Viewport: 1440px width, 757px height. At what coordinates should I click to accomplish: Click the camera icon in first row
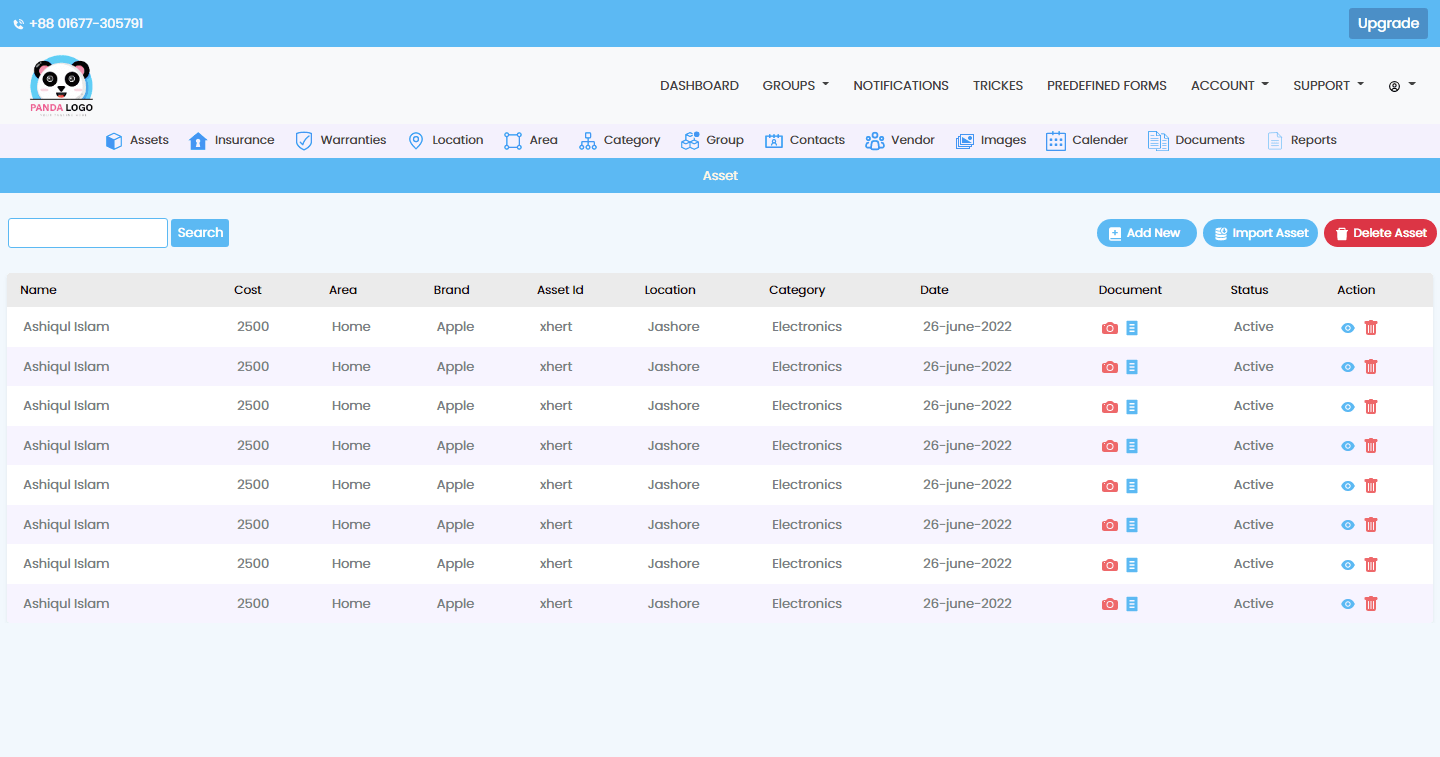1109,328
